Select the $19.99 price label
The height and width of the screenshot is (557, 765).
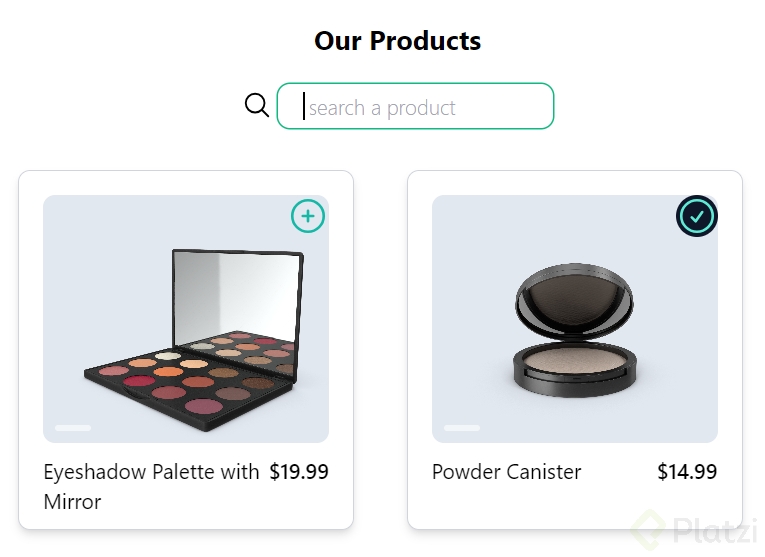(299, 472)
